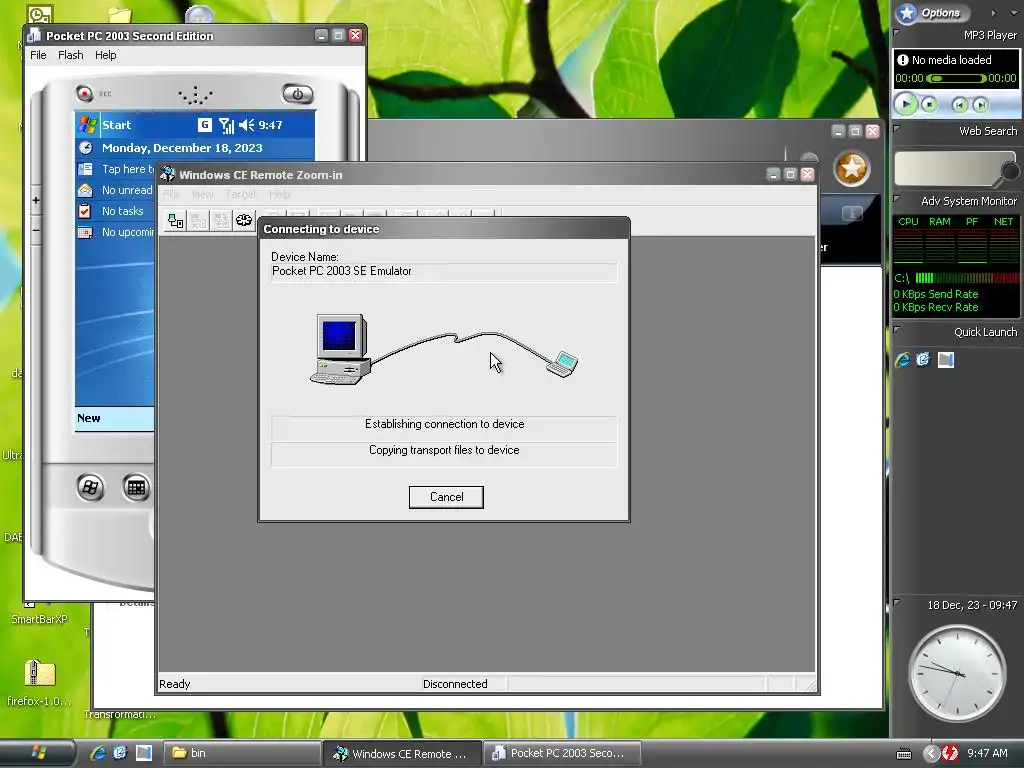1024x768 pixels.
Task: Tap the owner information icon on the Today screen
Action: point(86,169)
